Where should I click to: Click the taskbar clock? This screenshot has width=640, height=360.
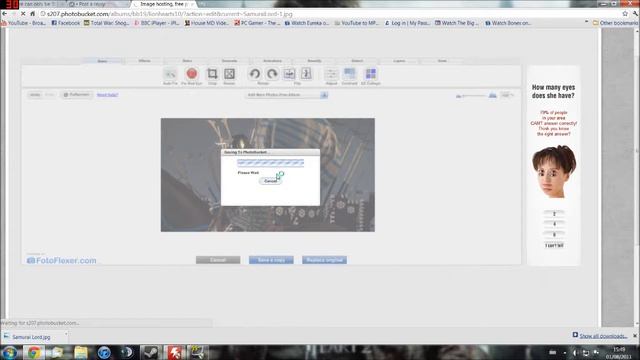(x=619, y=353)
